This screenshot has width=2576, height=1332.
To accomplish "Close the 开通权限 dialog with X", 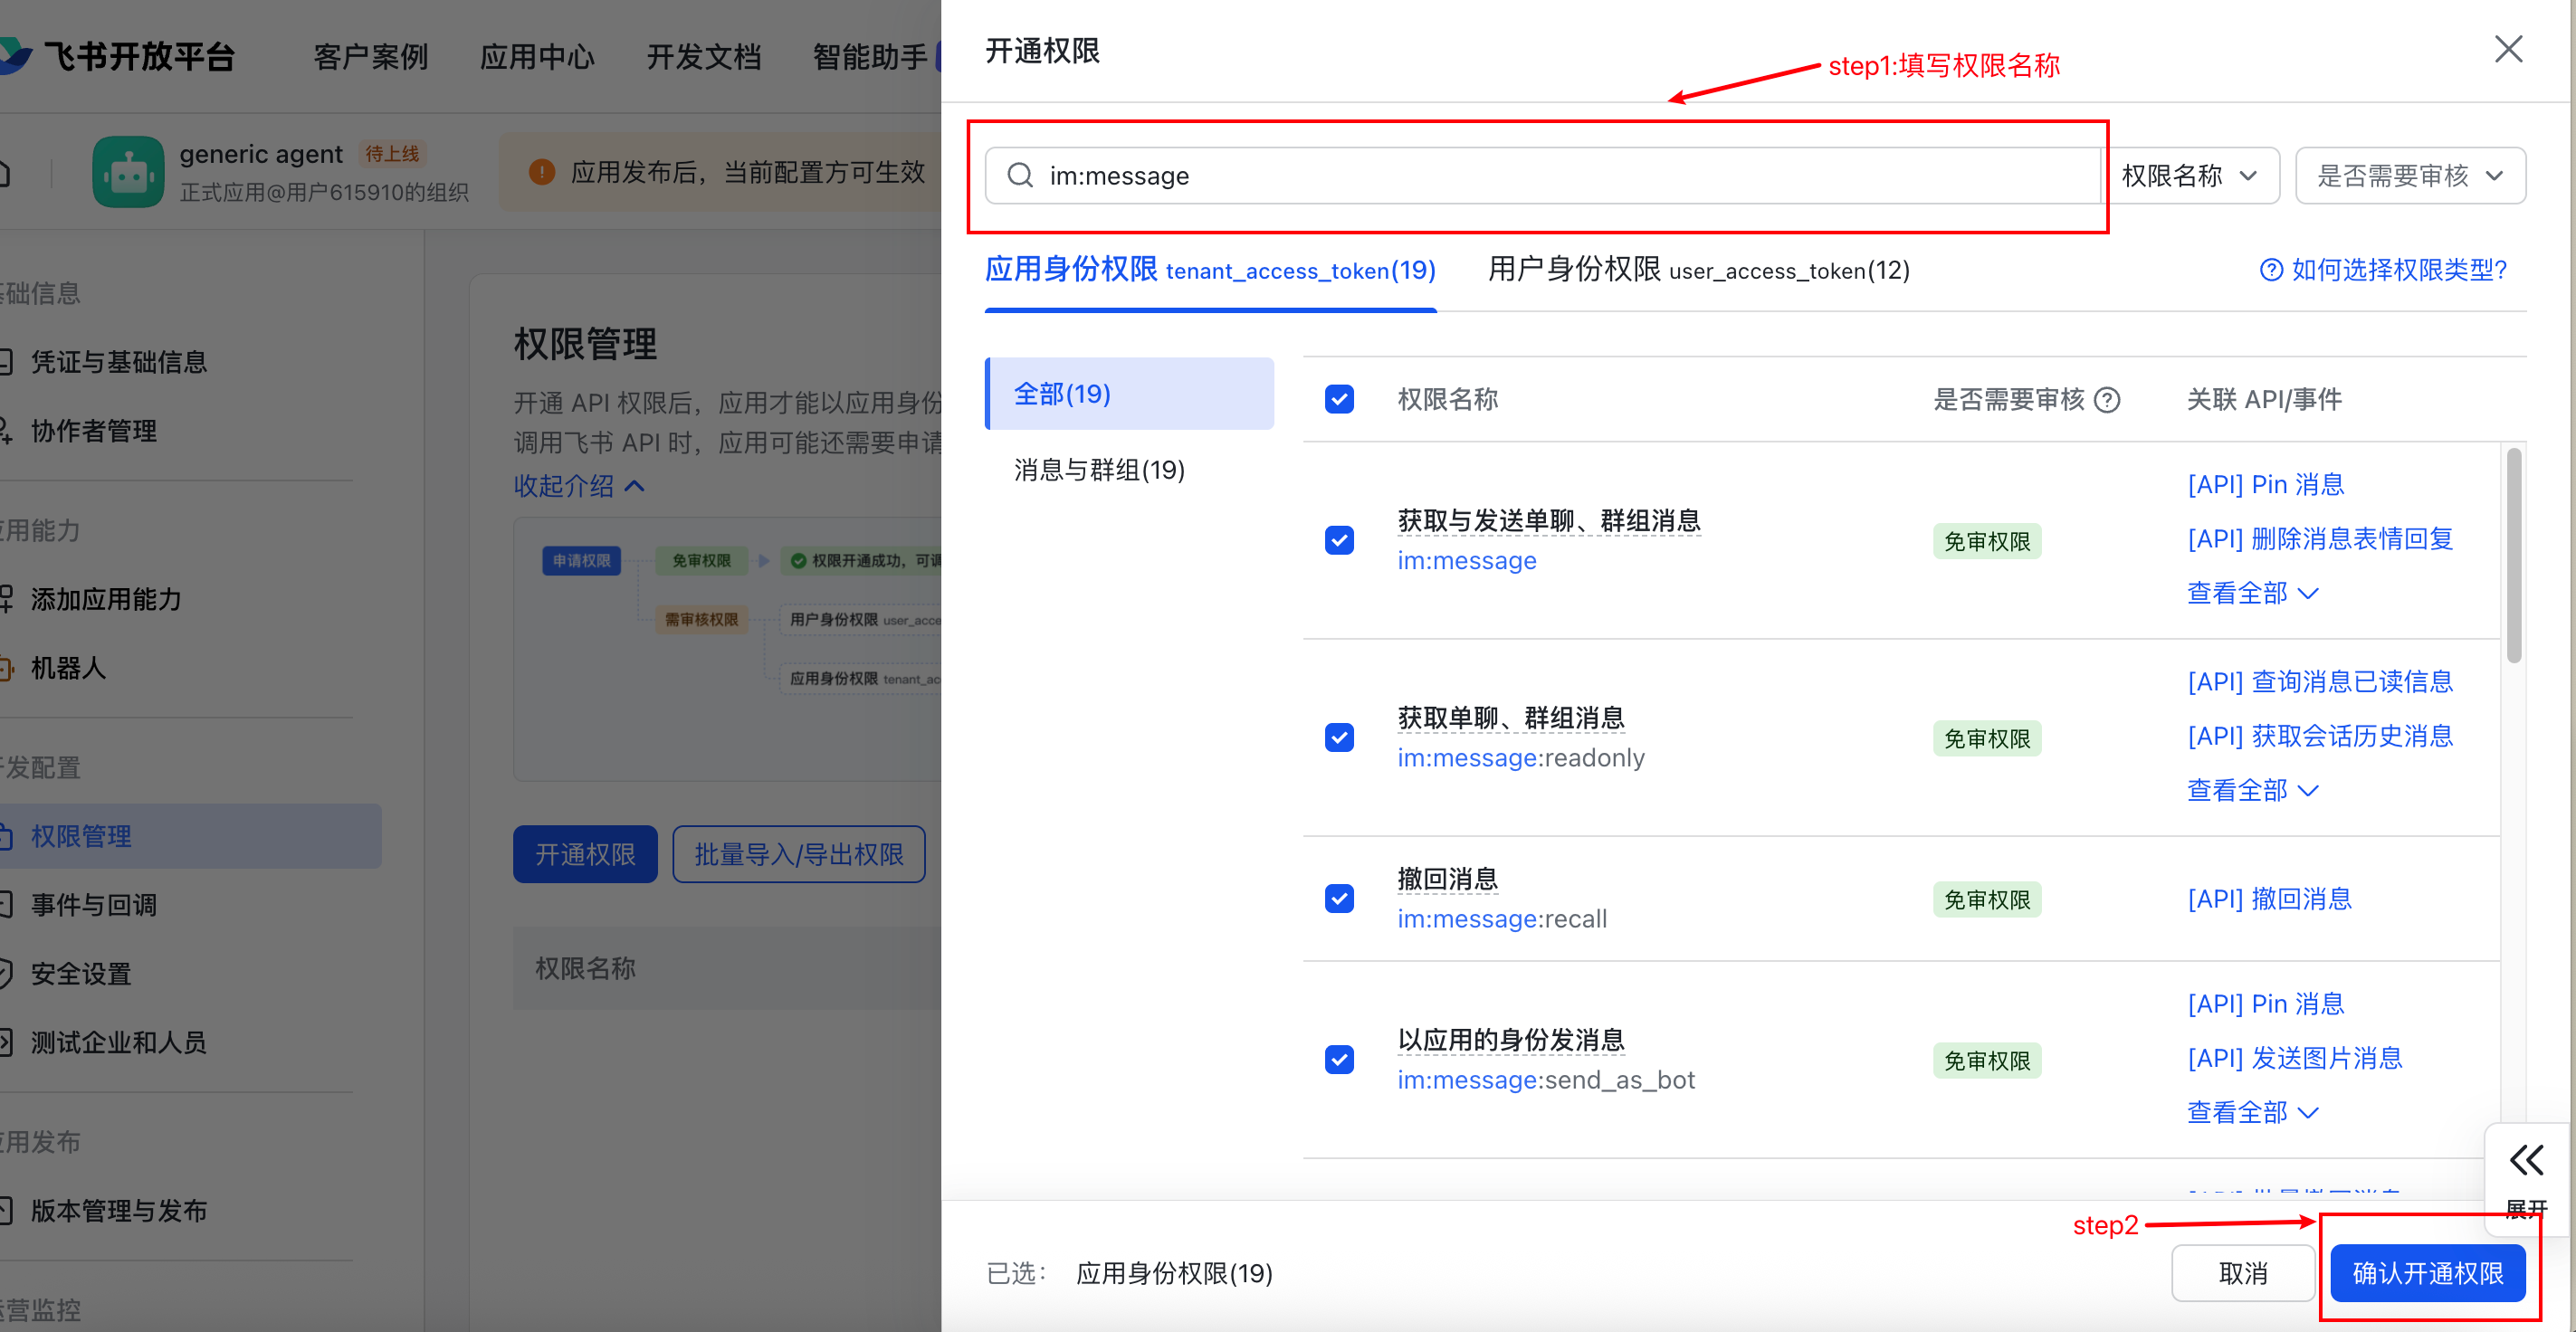I will click(x=2508, y=49).
